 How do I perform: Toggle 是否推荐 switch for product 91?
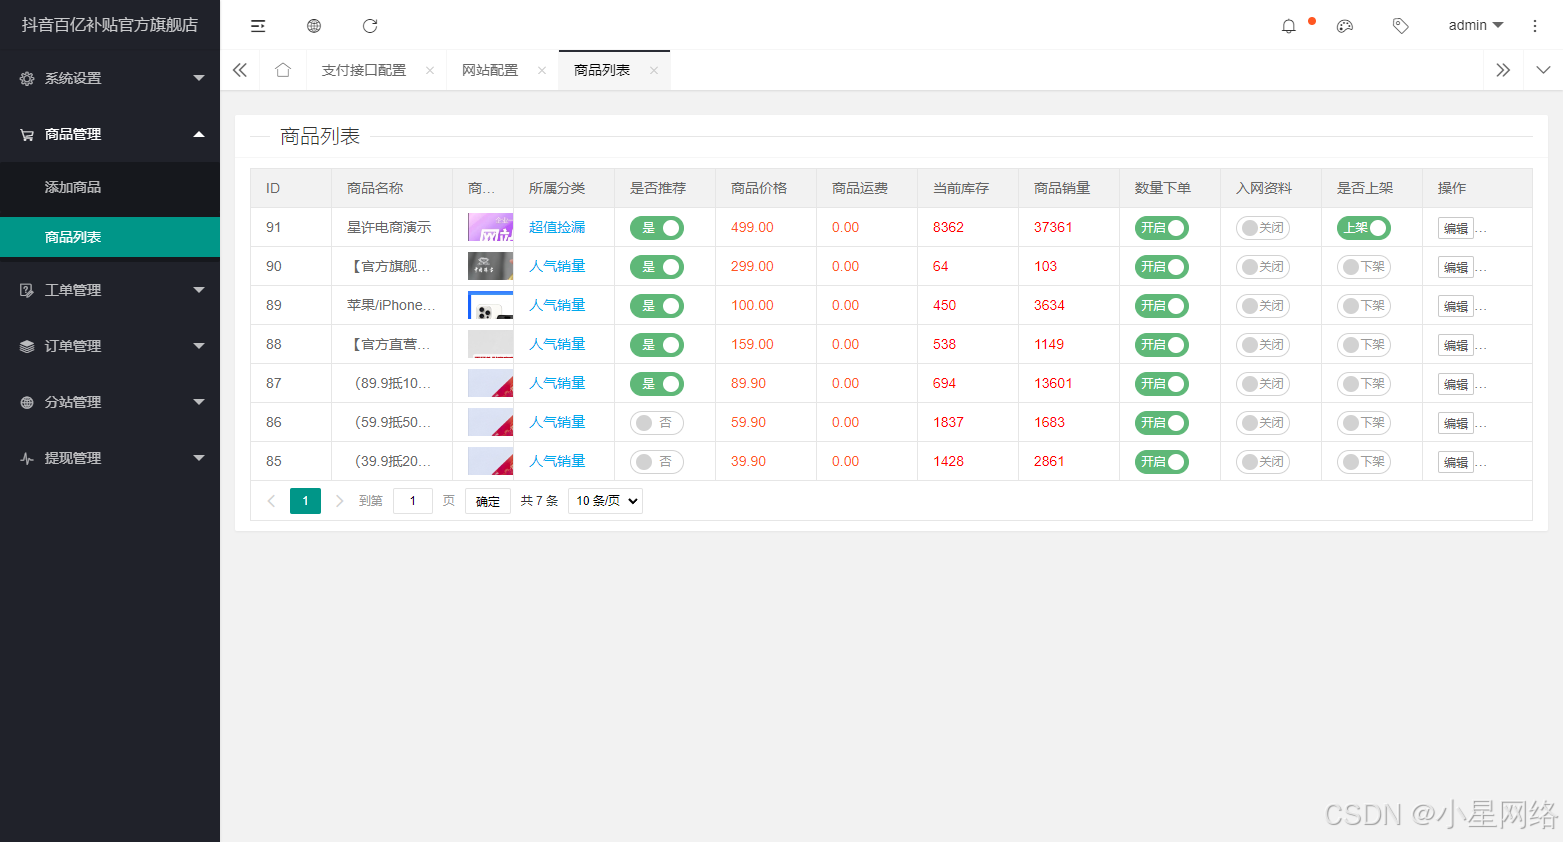[657, 228]
